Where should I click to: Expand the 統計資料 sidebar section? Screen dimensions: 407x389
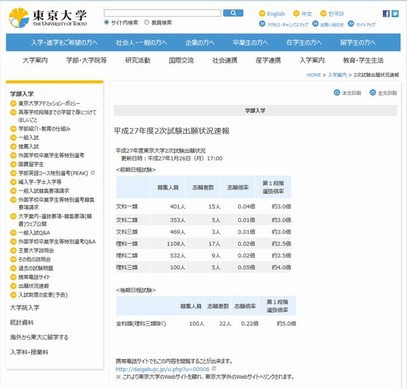(x=22, y=322)
